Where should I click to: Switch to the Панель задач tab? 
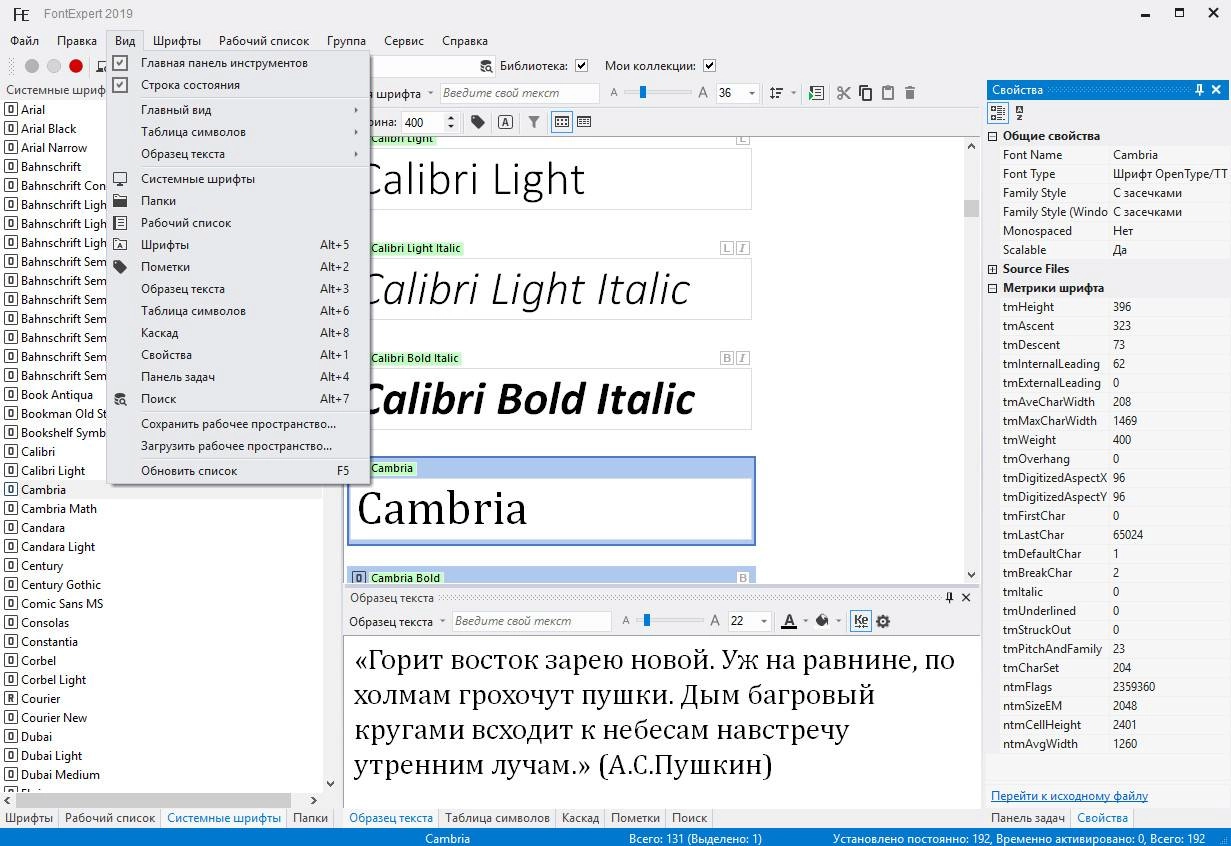(x=1027, y=818)
